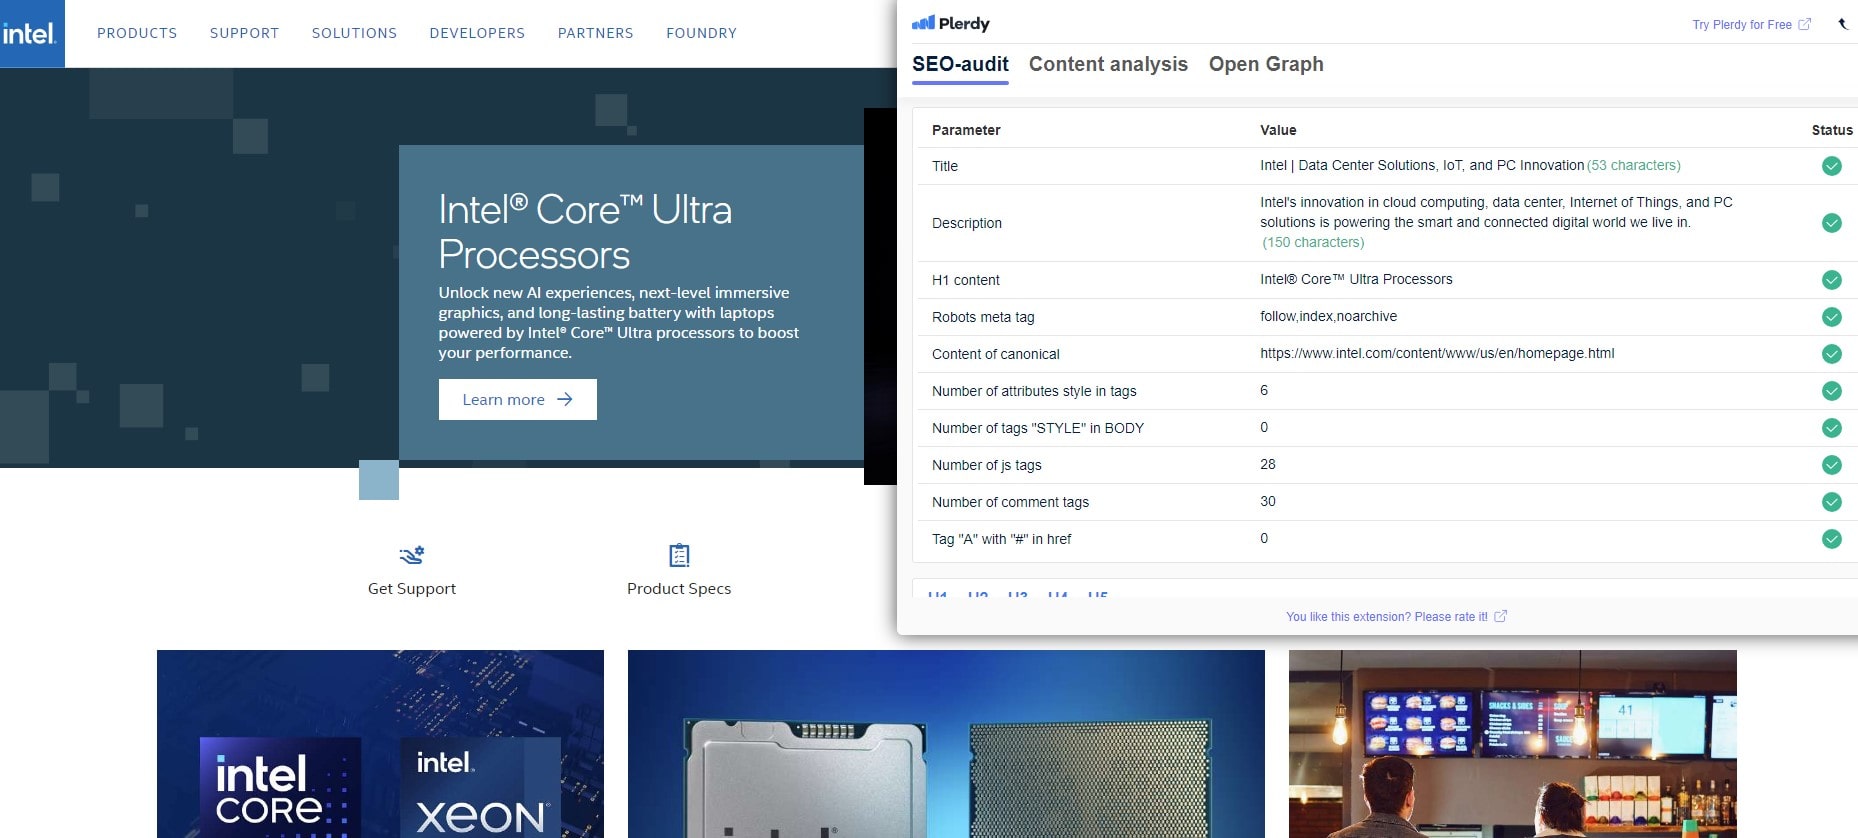Click 'You like this extension? Please rate it!'

1386,617
